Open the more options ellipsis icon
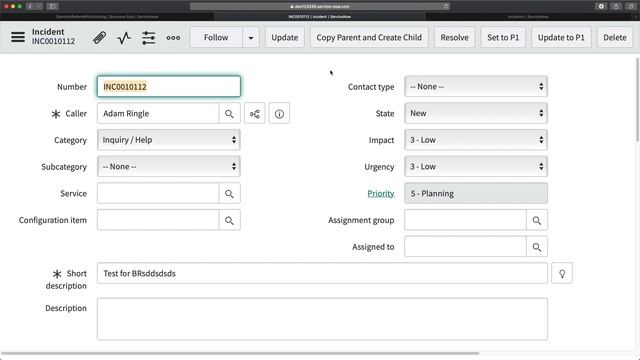640x360 pixels. coord(173,38)
